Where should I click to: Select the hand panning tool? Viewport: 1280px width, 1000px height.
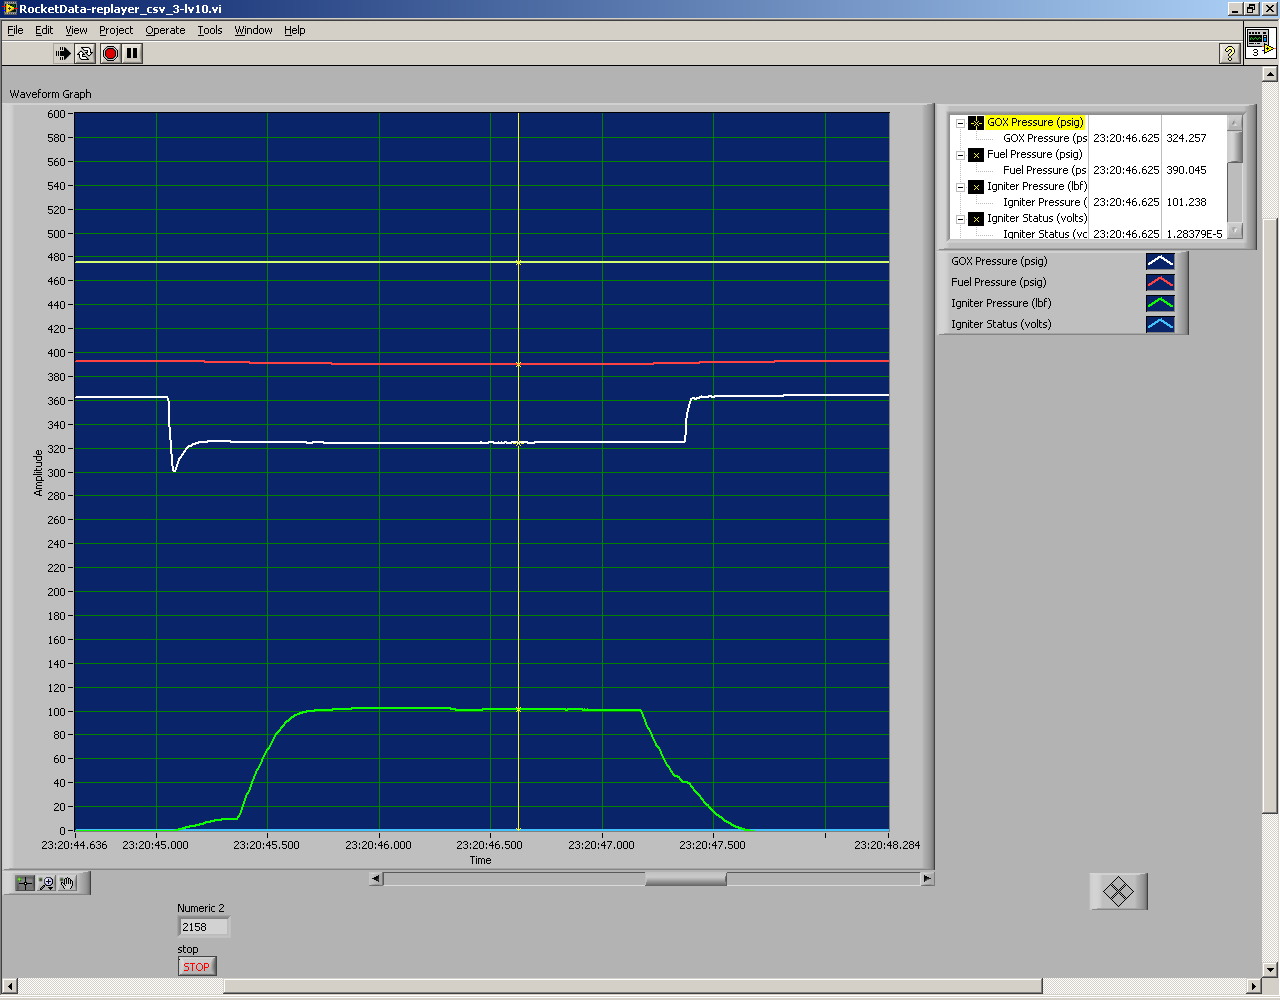coord(67,883)
